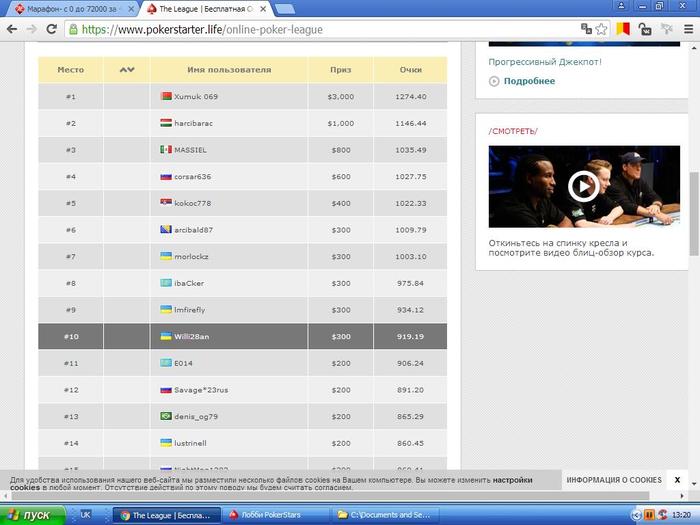Click the Ukrainian flag next to morlockz
Image resolution: width=700 pixels, height=525 pixels.
tap(166, 256)
